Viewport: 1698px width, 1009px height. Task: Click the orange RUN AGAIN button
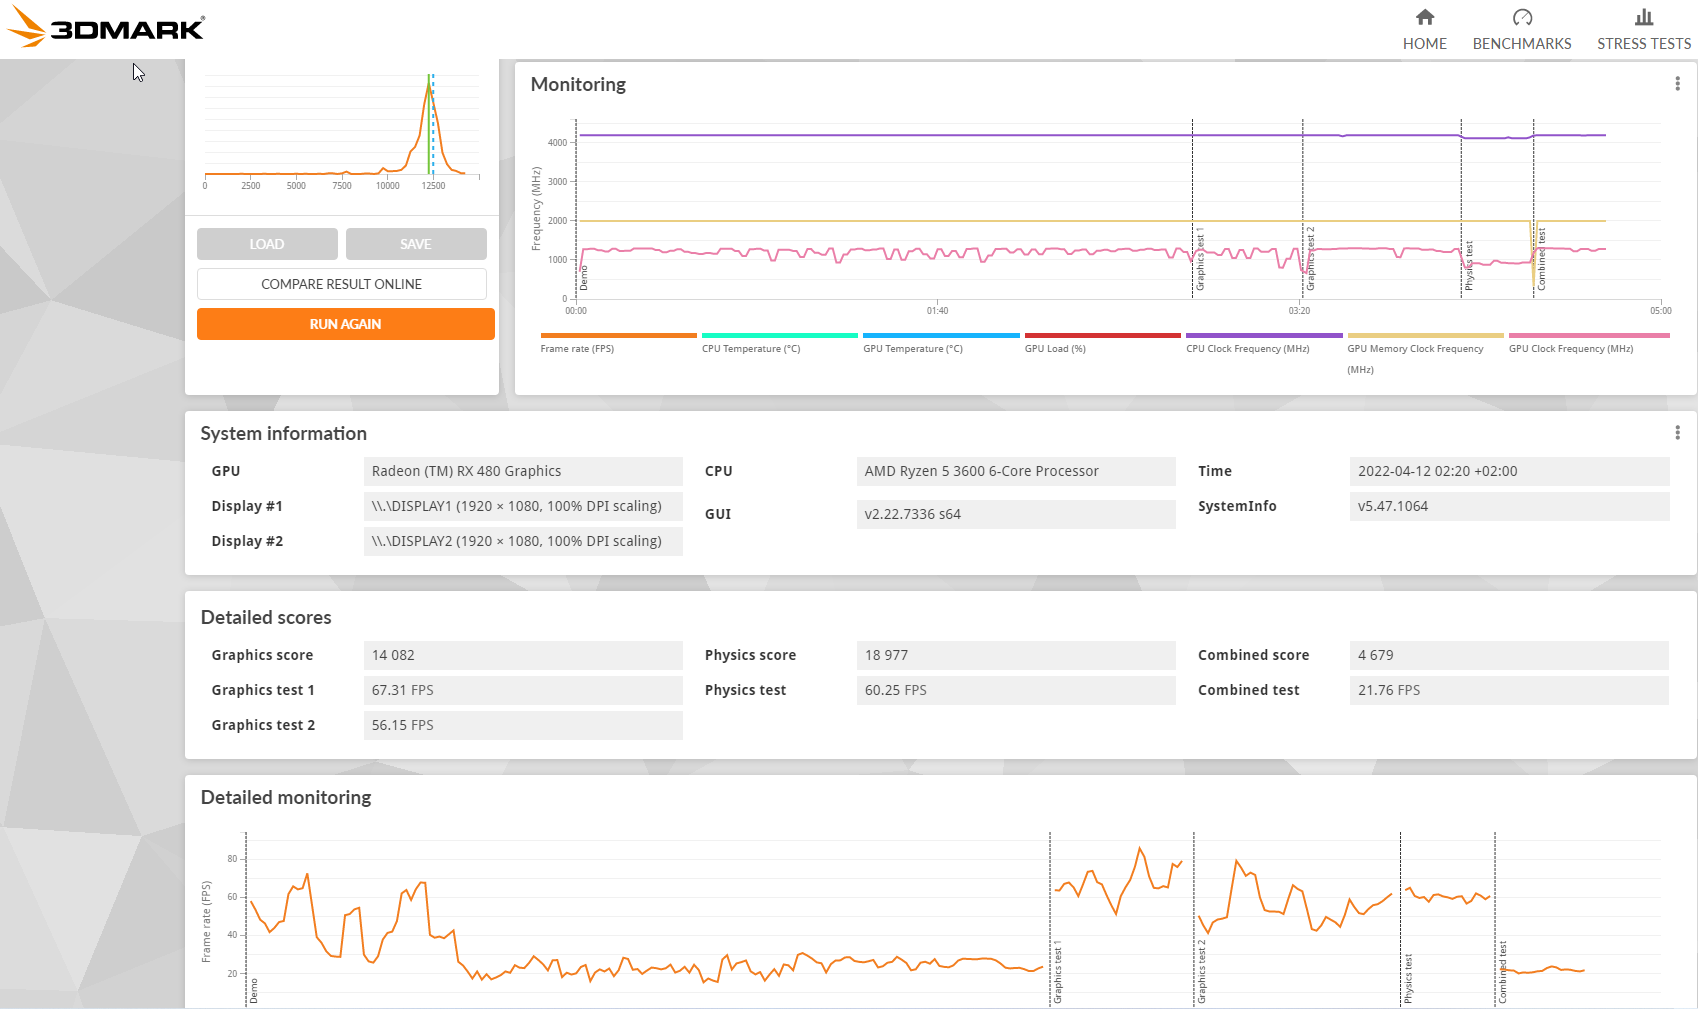pyautogui.click(x=346, y=324)
